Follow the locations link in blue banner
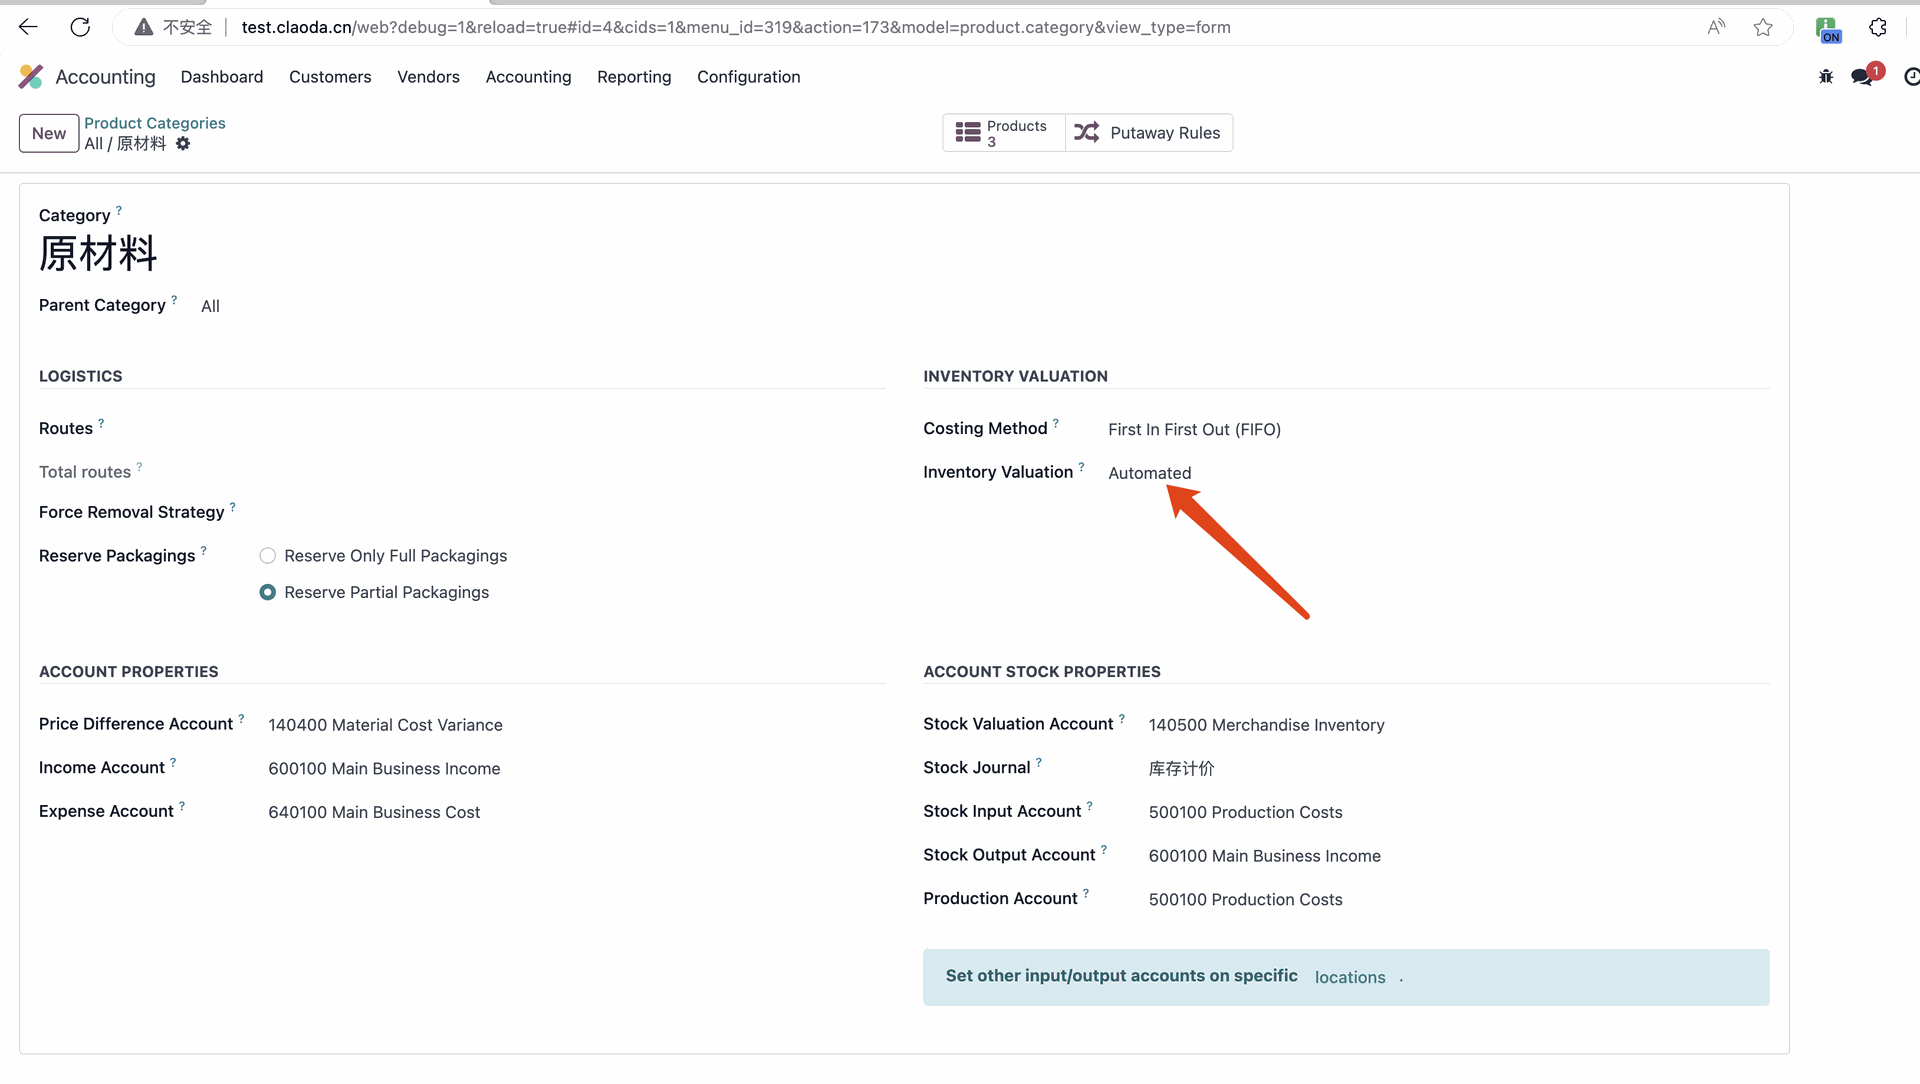 [x=1350, y=978]
